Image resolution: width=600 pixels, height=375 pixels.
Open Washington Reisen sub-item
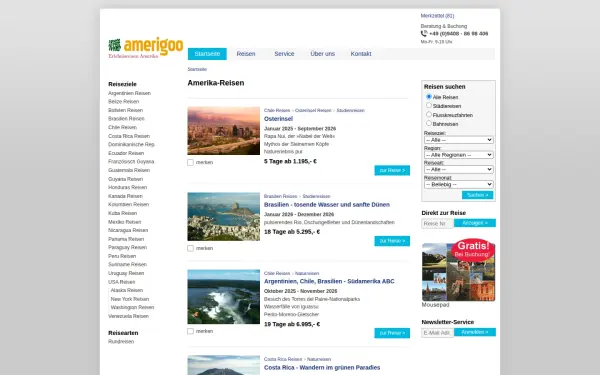(132, 308)
